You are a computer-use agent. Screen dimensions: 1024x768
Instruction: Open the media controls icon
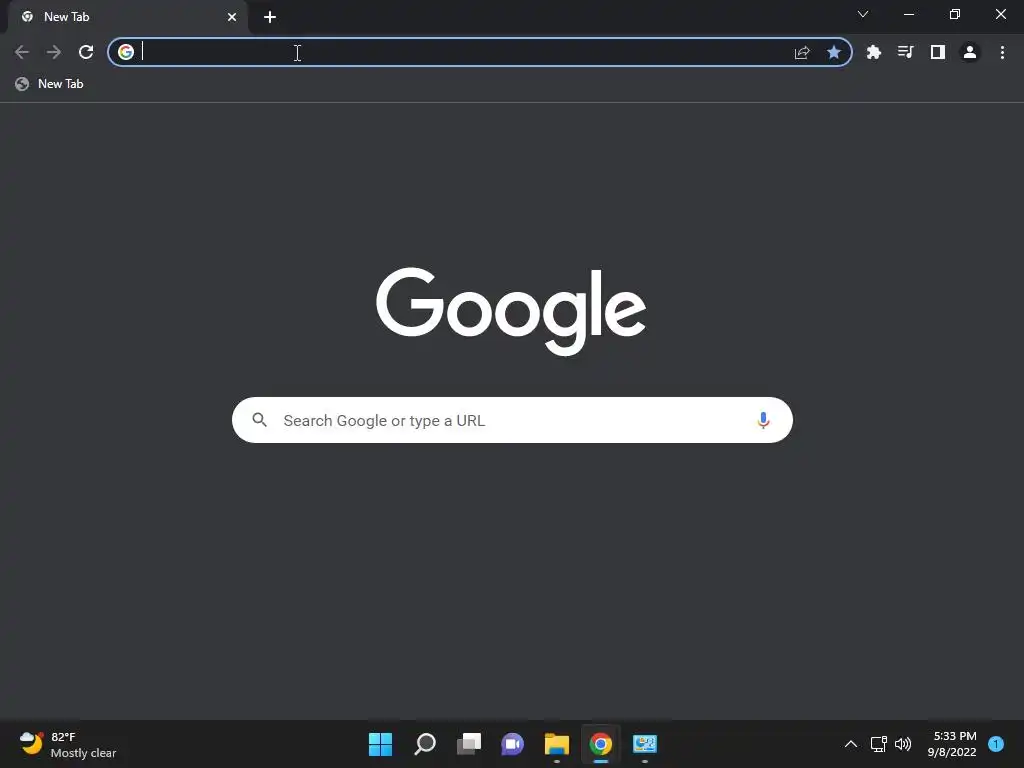pos(905,52)
